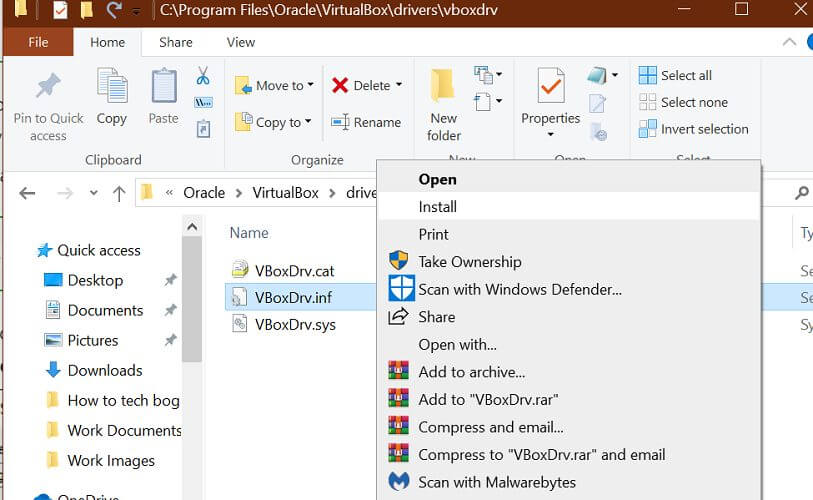The width and height of the screenshot is (813, 500).
Task: Select Compress and email... entry
Action: click(569, 427)
